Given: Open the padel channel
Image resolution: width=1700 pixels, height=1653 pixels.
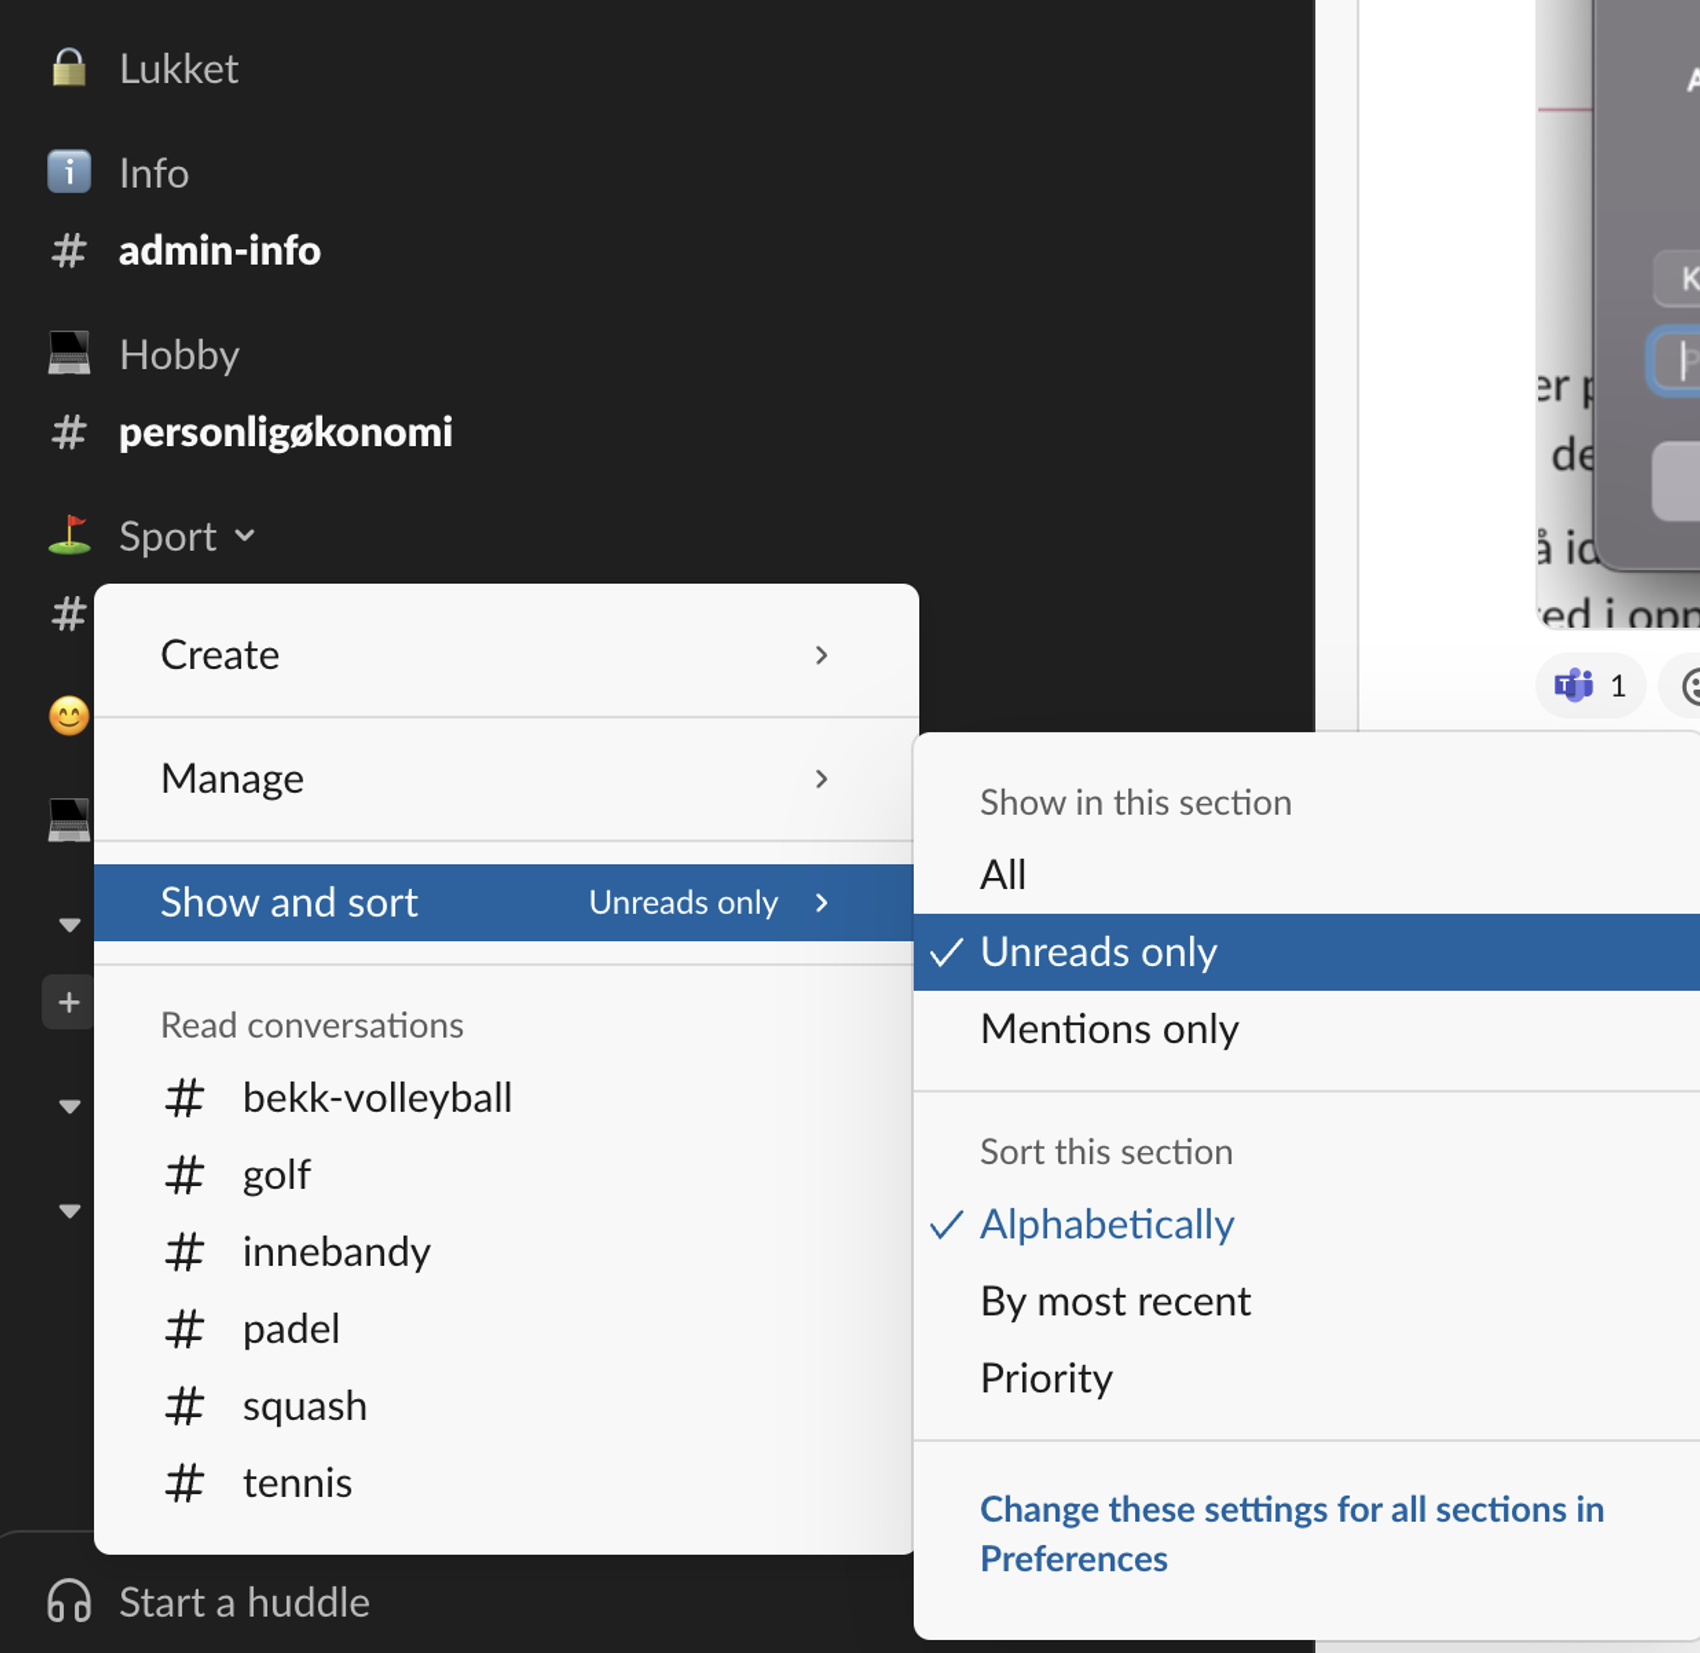Looking at the screenshot, I should click(506, 1329).
